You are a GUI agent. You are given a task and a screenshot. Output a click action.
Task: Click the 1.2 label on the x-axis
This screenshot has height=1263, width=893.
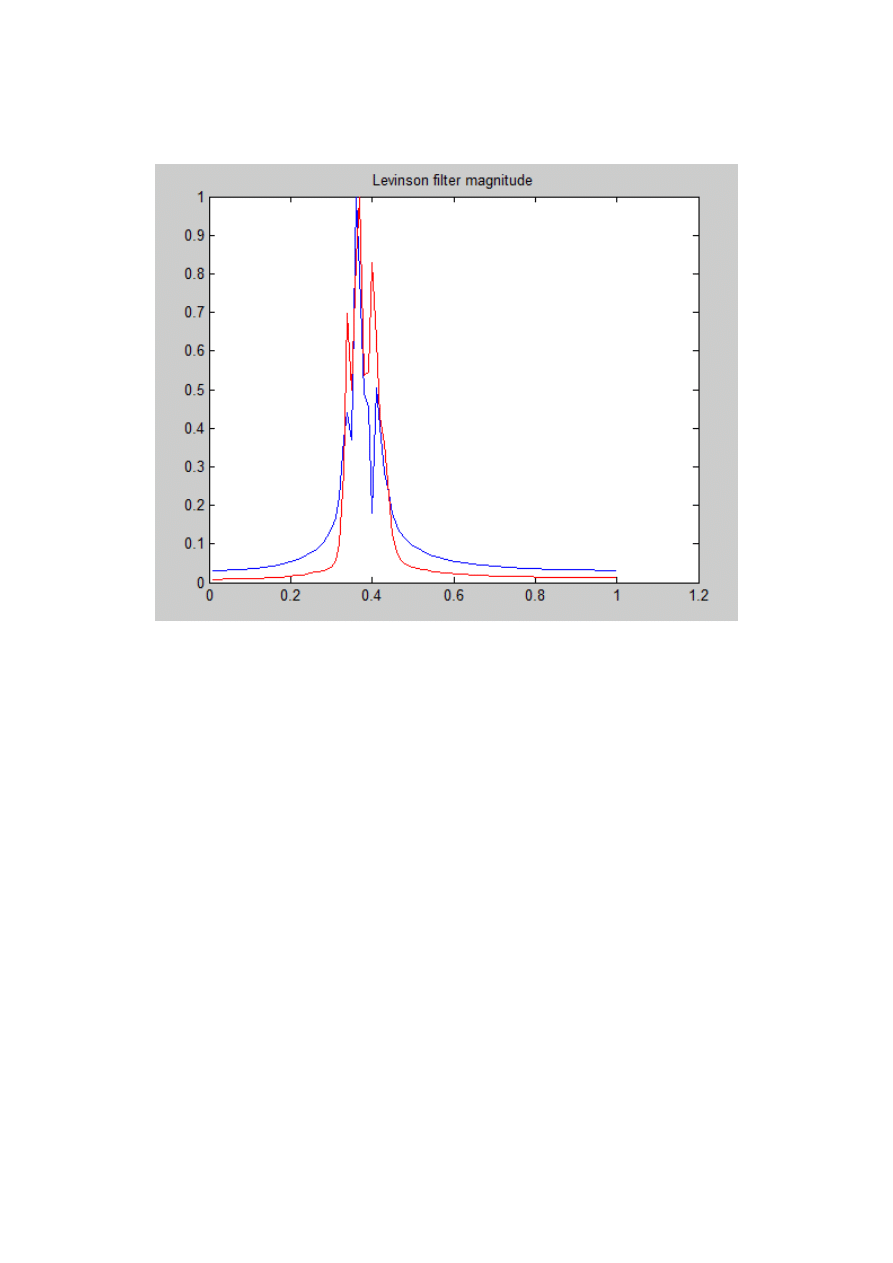[698, 595]
